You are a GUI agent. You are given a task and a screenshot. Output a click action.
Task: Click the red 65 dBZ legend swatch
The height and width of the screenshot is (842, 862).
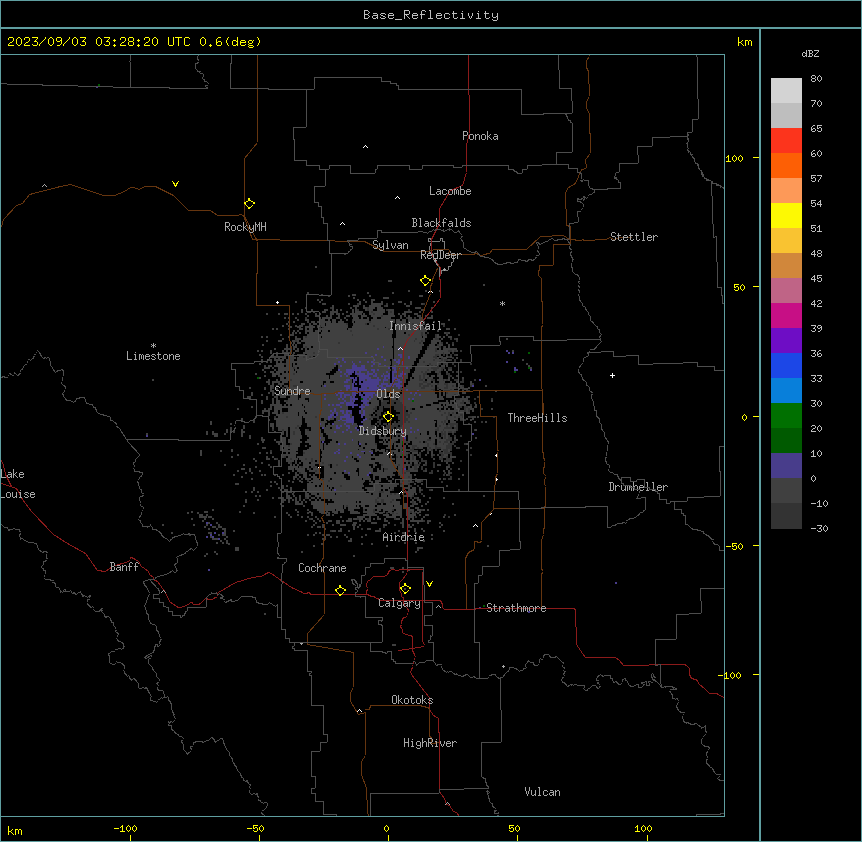point(786,140)
